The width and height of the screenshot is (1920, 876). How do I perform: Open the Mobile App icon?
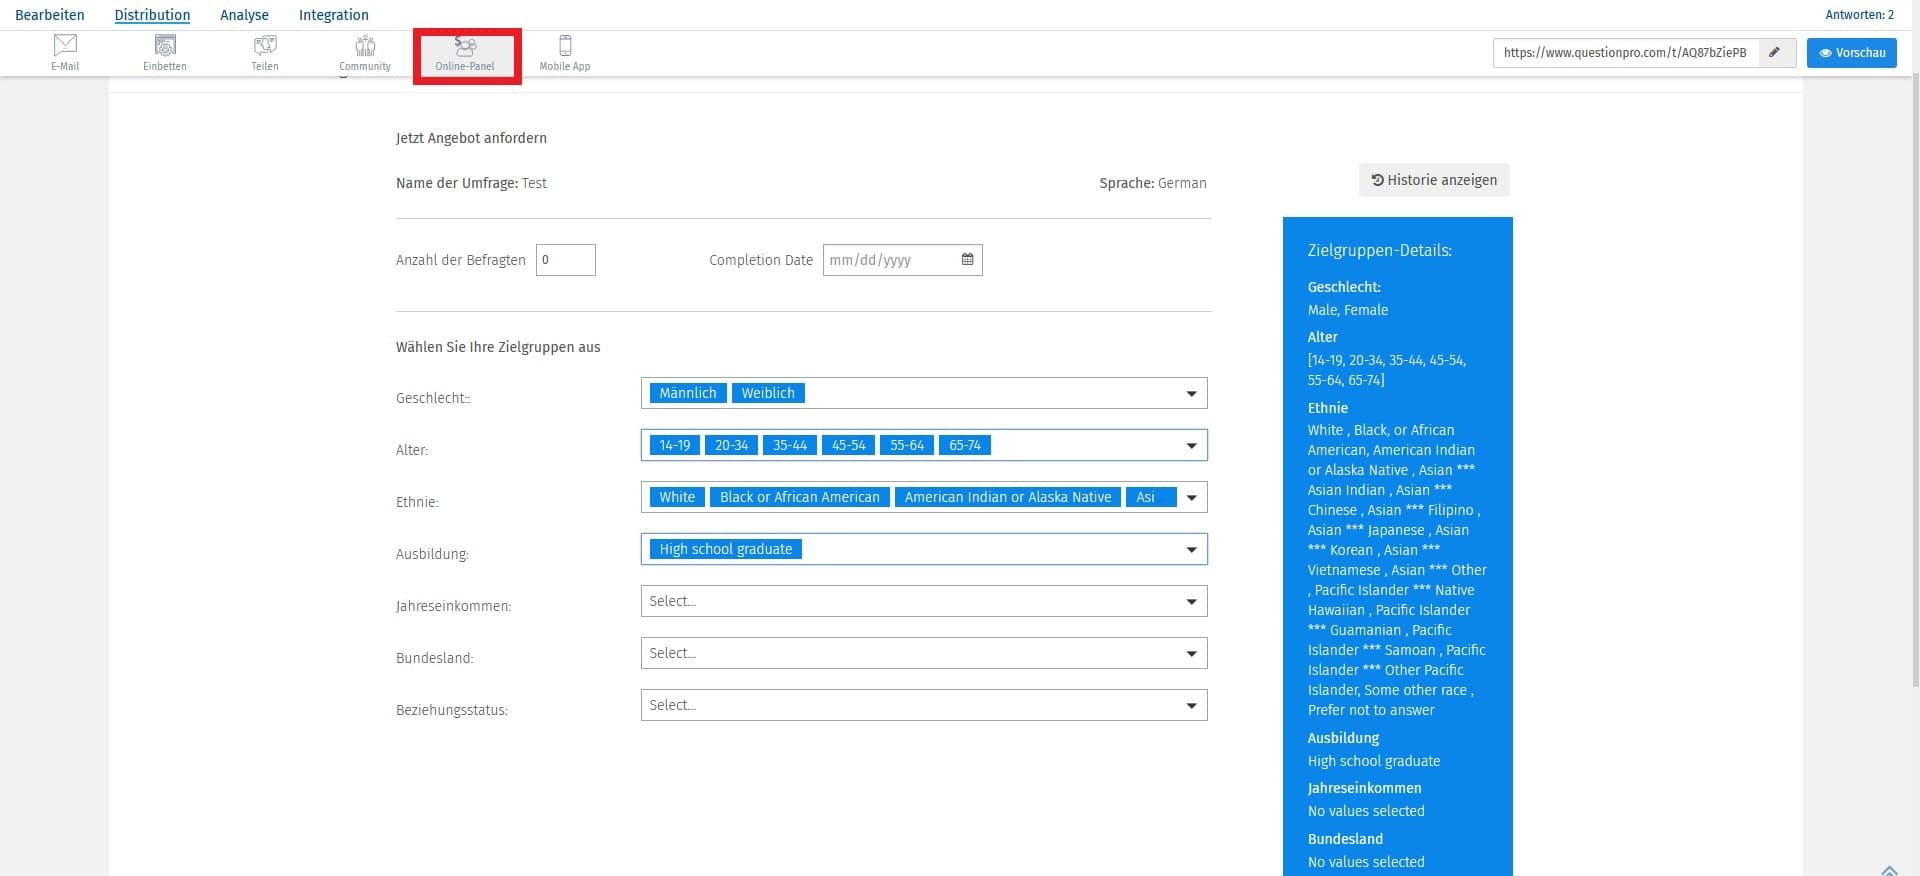(x=565, y=52)
